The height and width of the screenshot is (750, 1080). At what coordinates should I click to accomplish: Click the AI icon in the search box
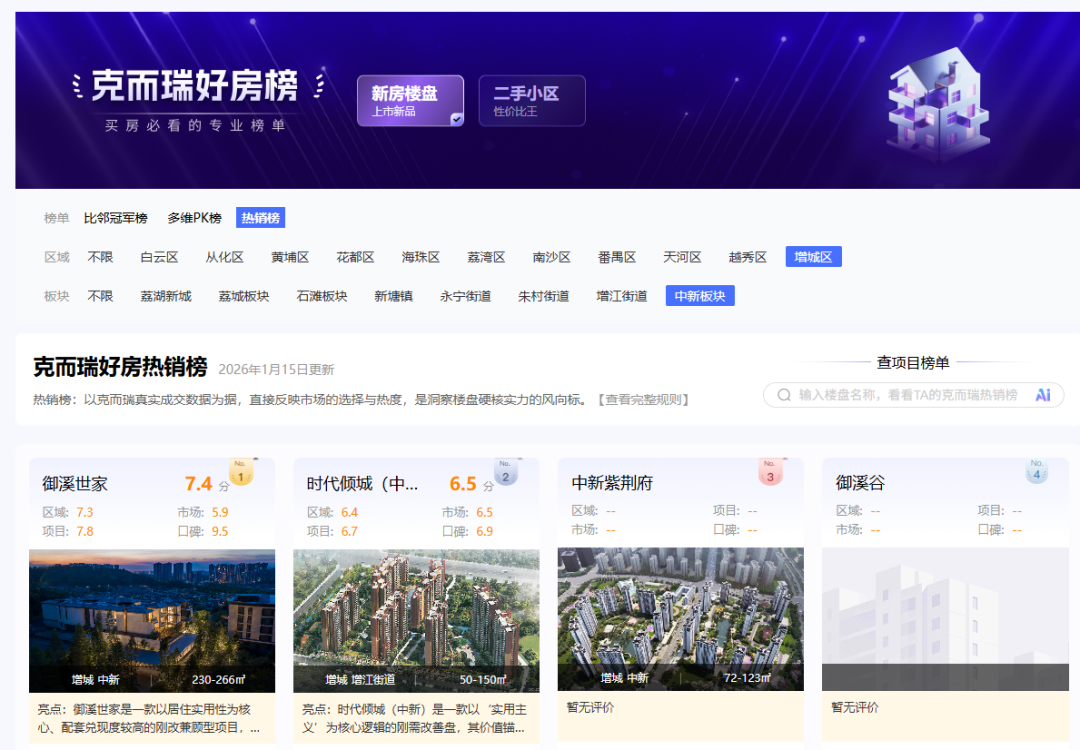click(x=1043, y=395)
